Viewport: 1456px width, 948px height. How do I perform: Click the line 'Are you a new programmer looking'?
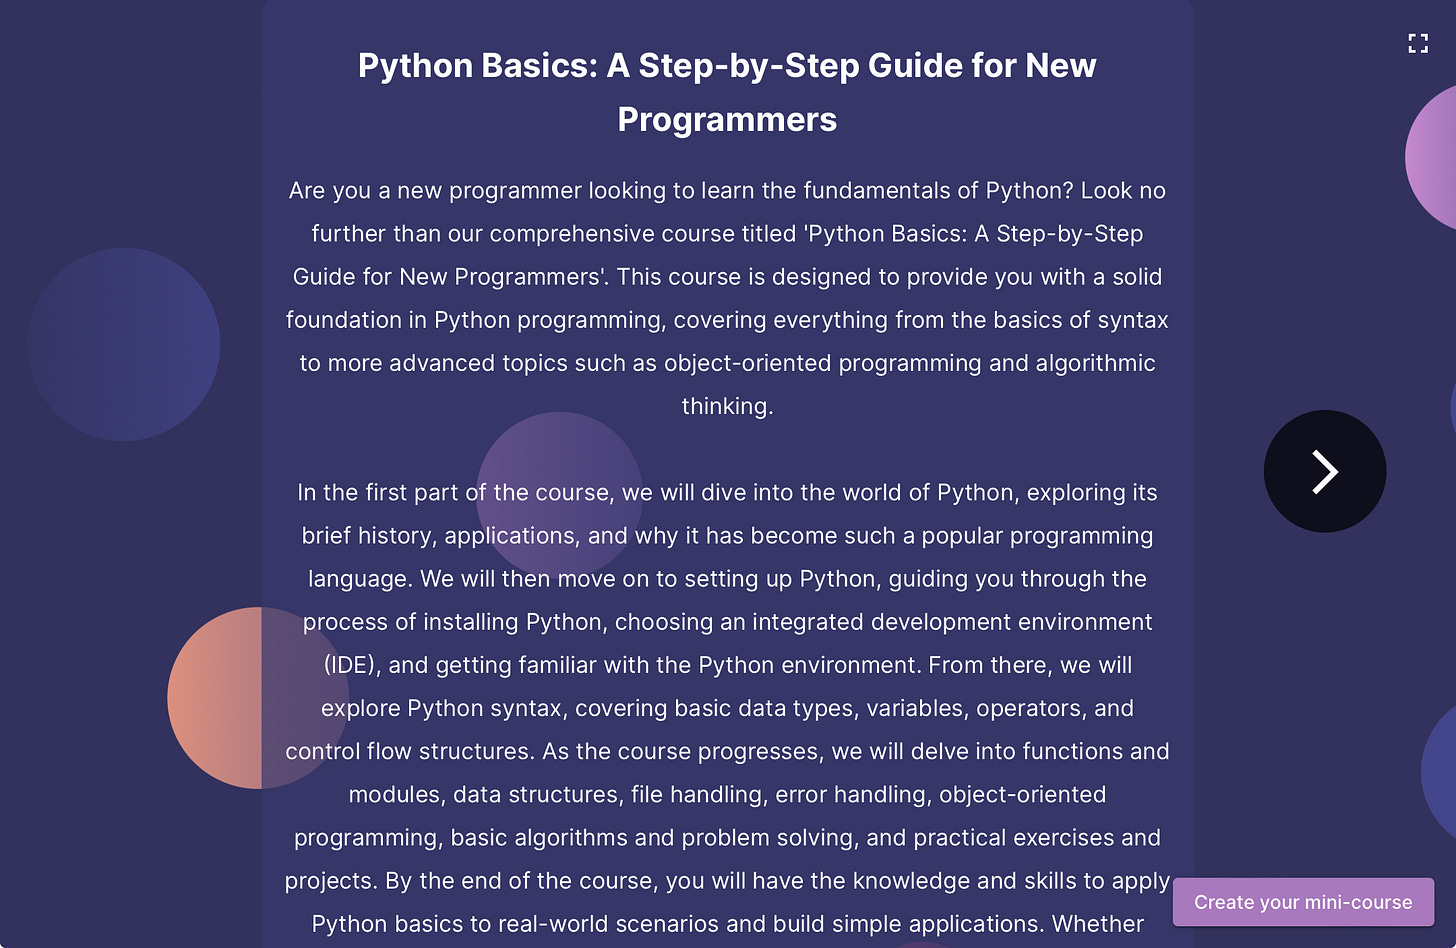coord(727,190)
